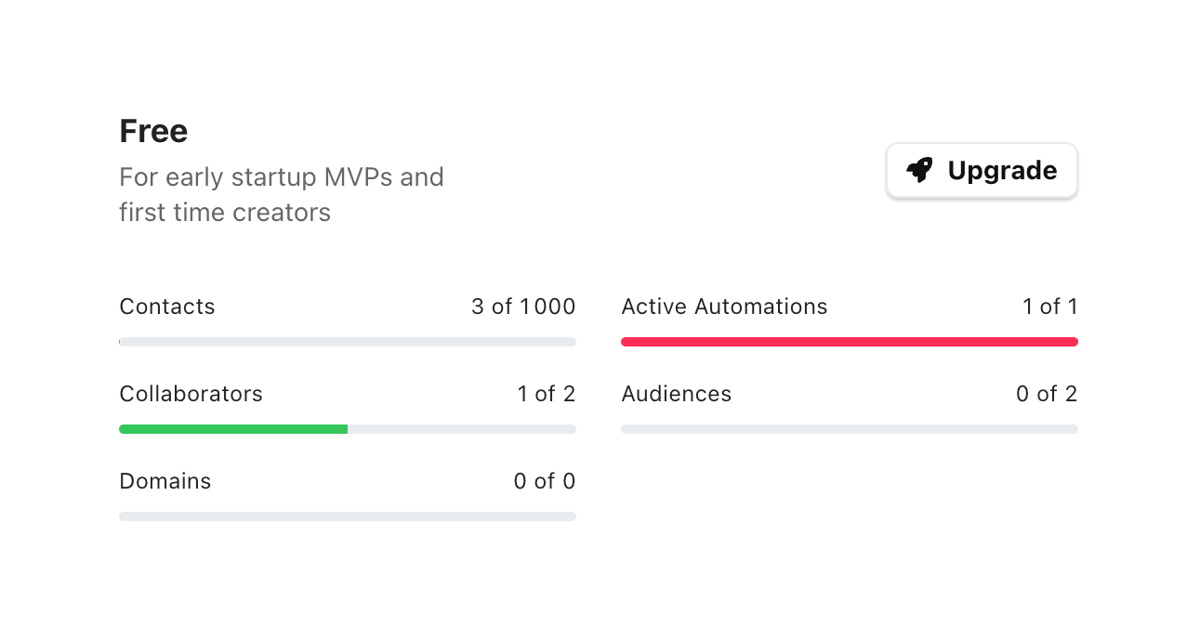1200x640 pixels.
Task: Click the '1 of 1' automations count
Action: click(1050, 307)
